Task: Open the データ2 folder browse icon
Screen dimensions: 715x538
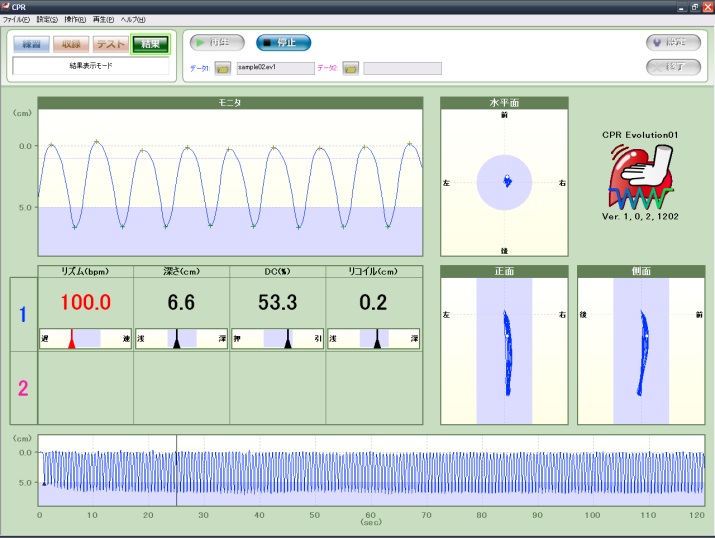Action: click(350, 68)
